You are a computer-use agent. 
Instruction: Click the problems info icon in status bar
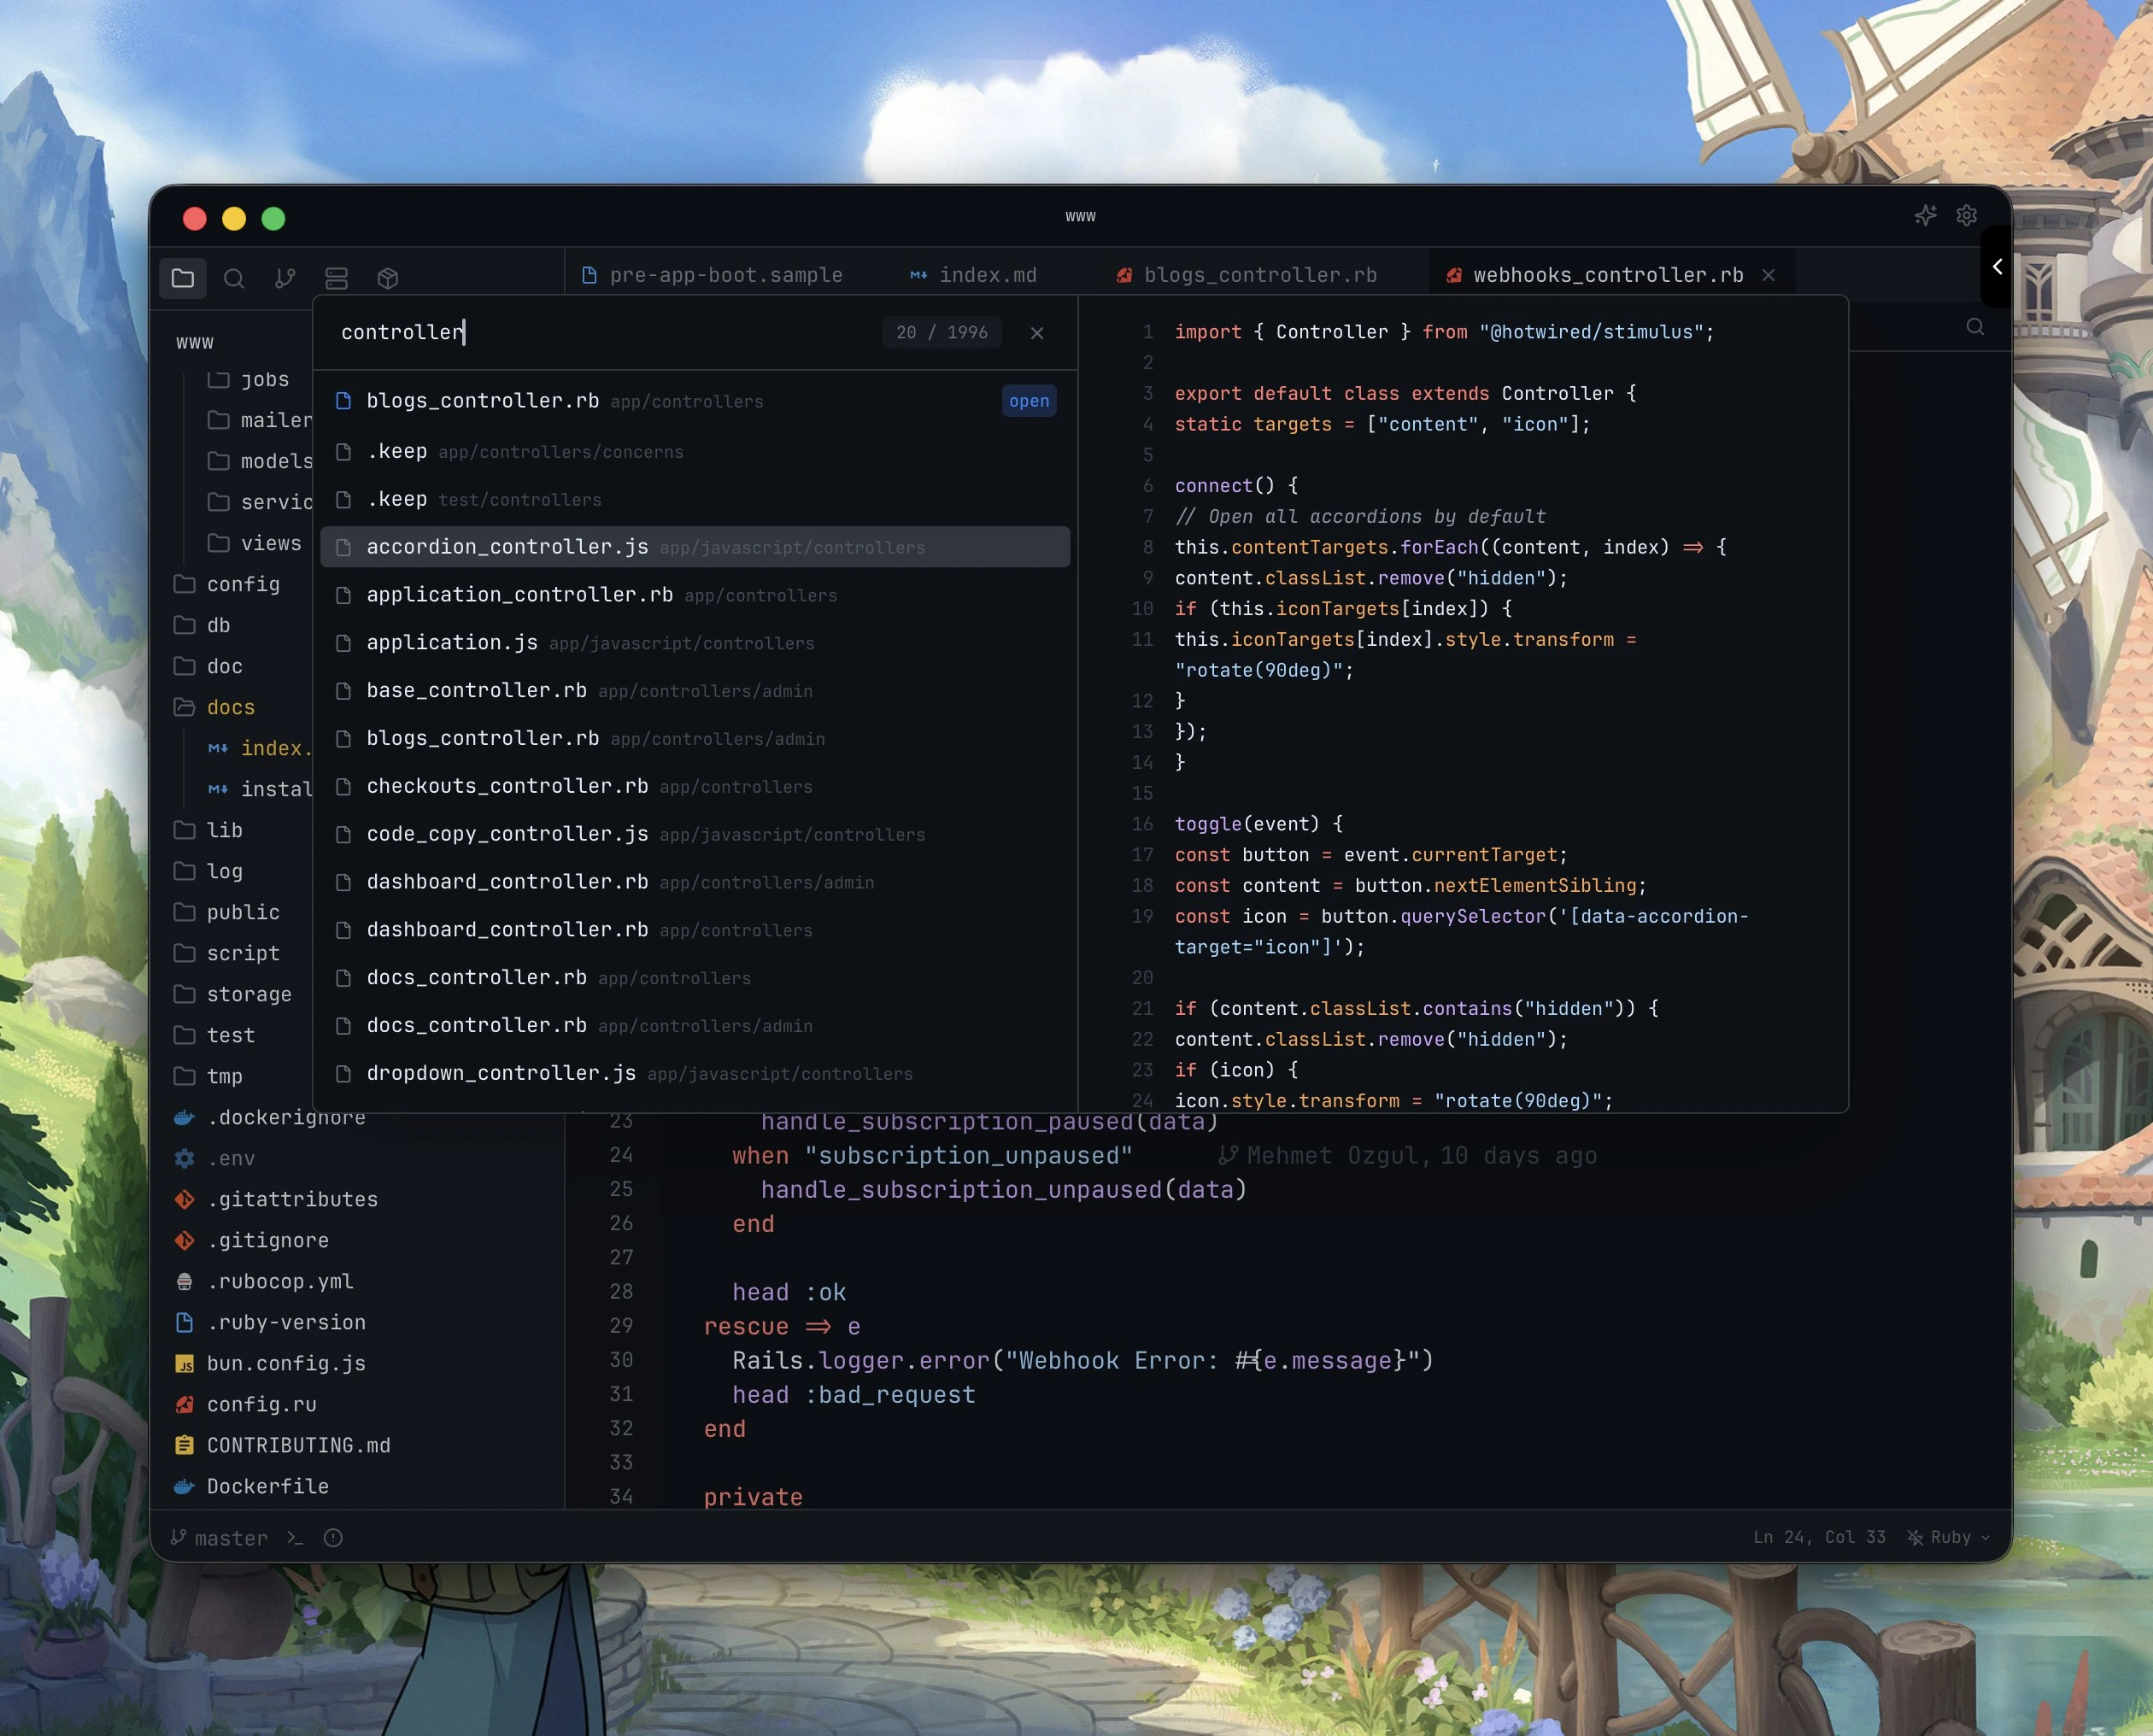(333, 1538)
